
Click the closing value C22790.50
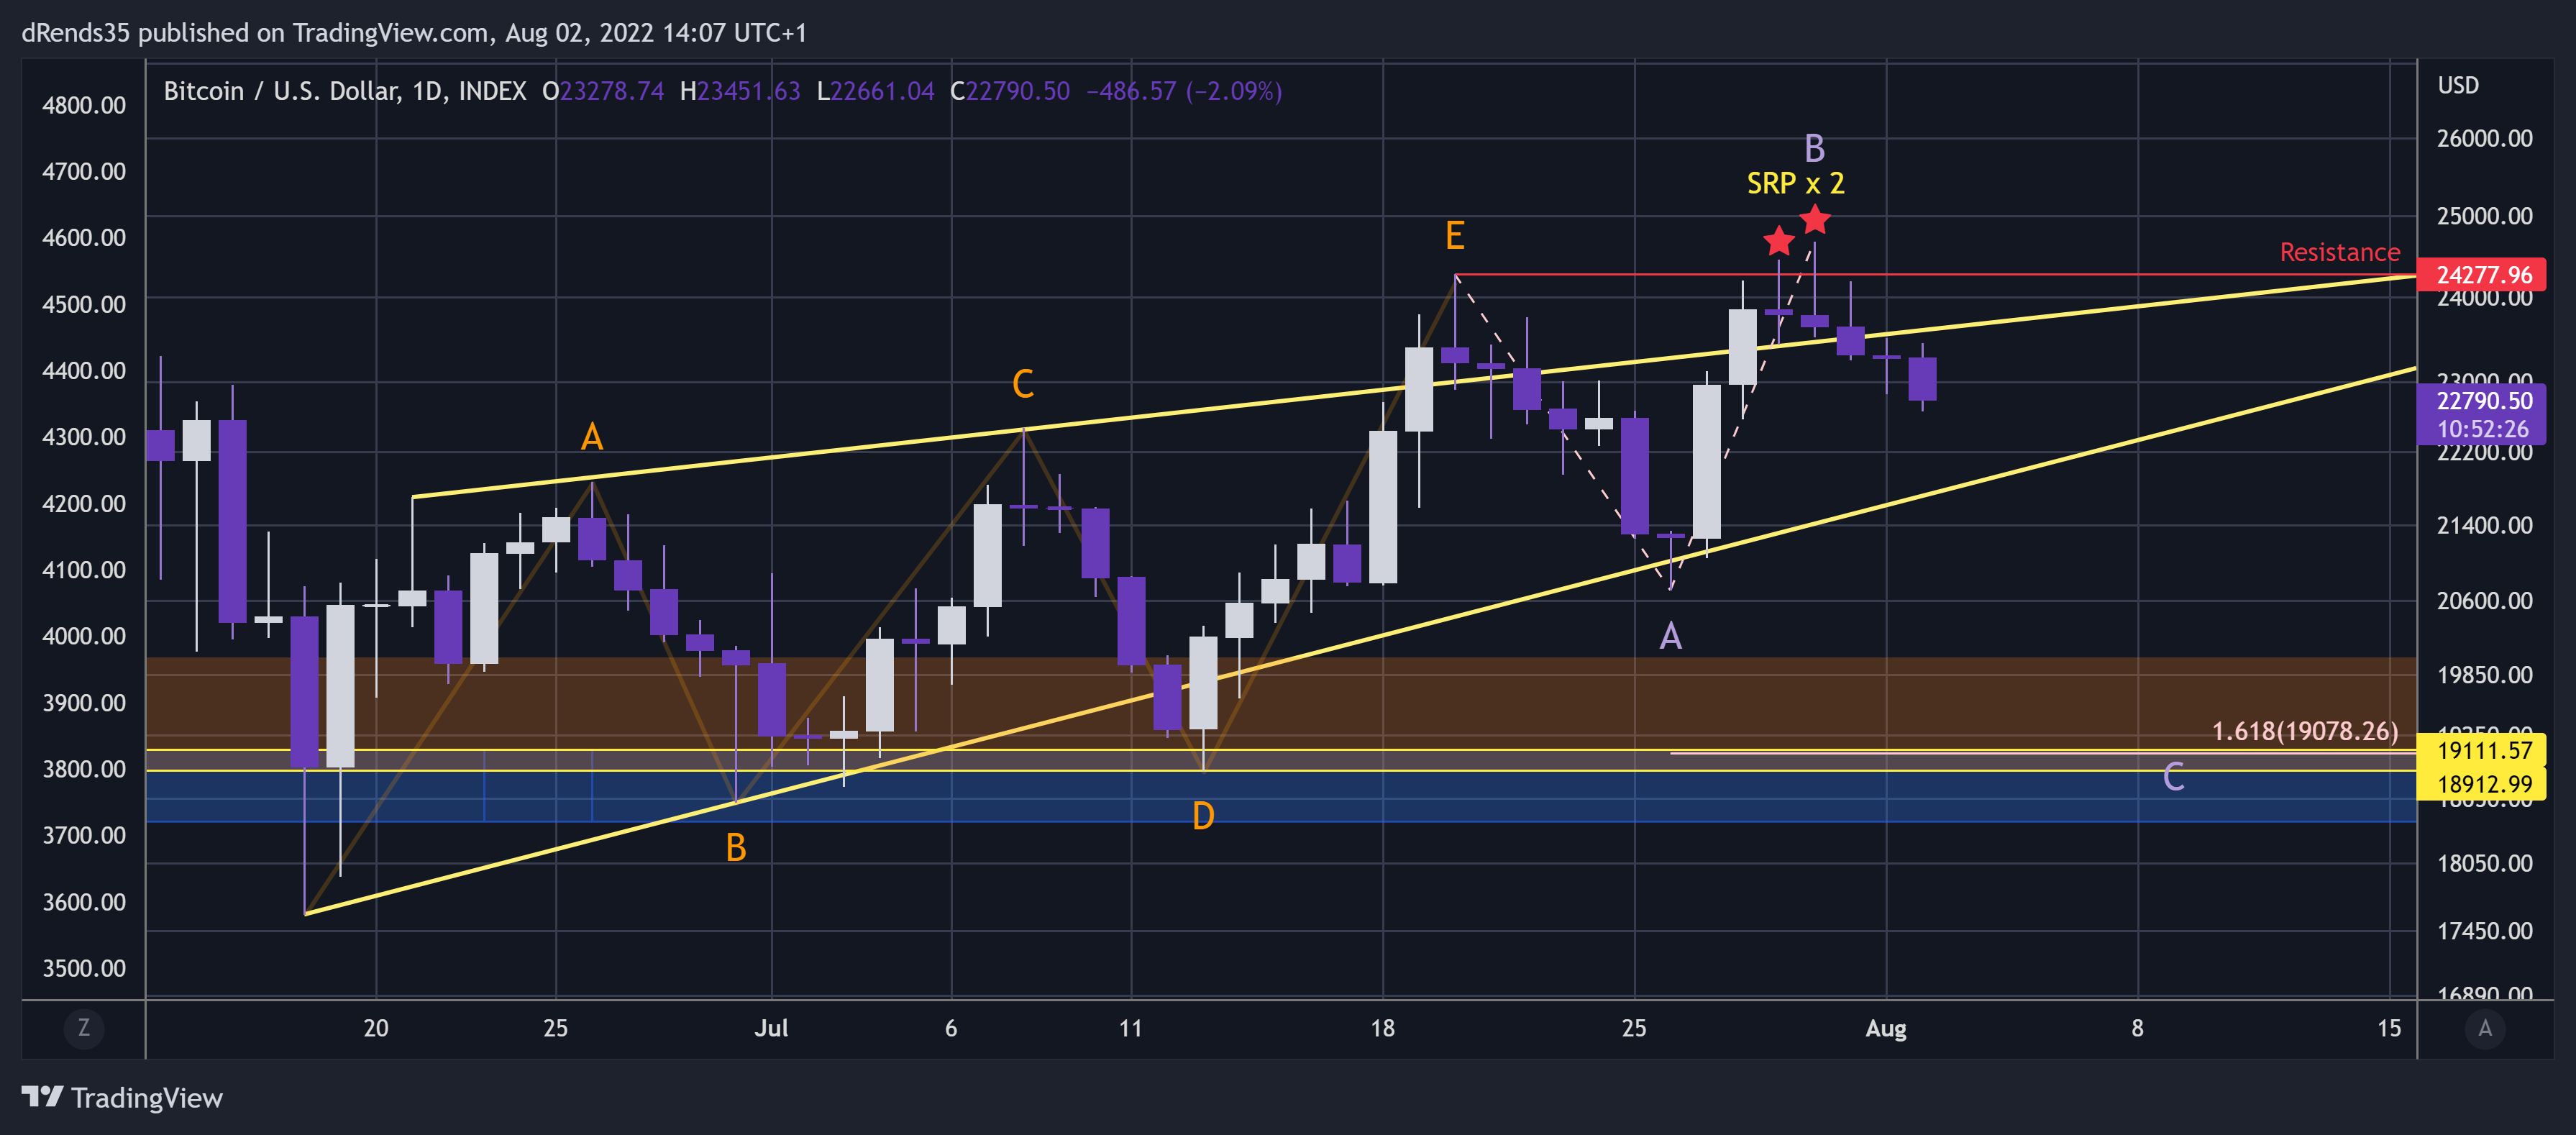click(x=1010, y=92)
